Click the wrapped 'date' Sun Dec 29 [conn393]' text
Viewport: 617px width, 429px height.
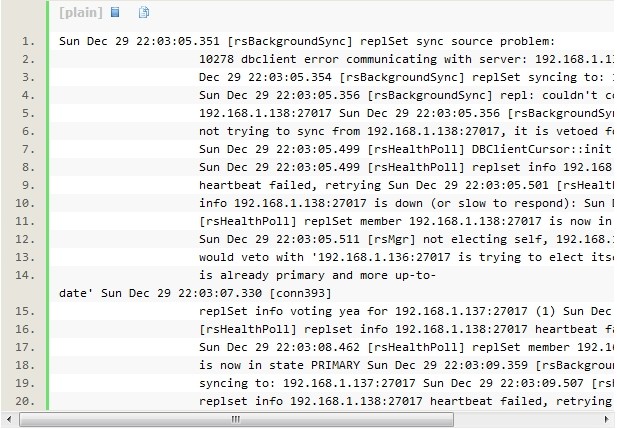click(195, 294)
